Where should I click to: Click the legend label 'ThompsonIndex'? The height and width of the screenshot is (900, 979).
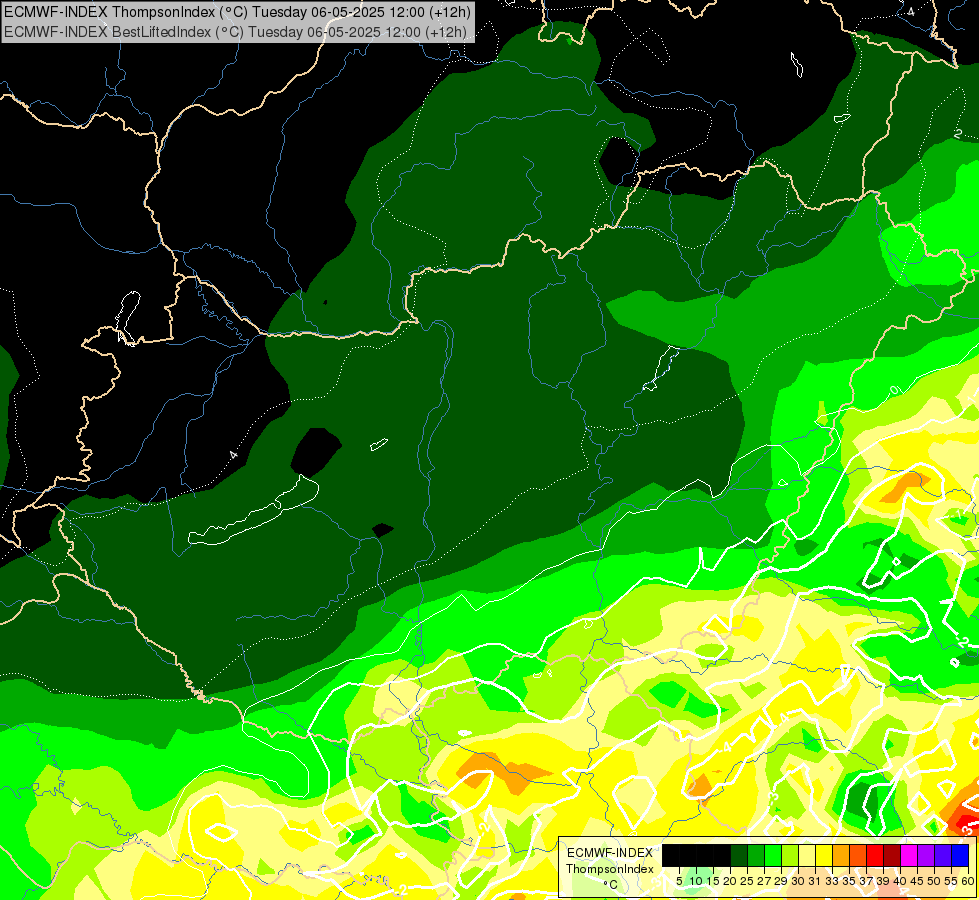[610, 869]
